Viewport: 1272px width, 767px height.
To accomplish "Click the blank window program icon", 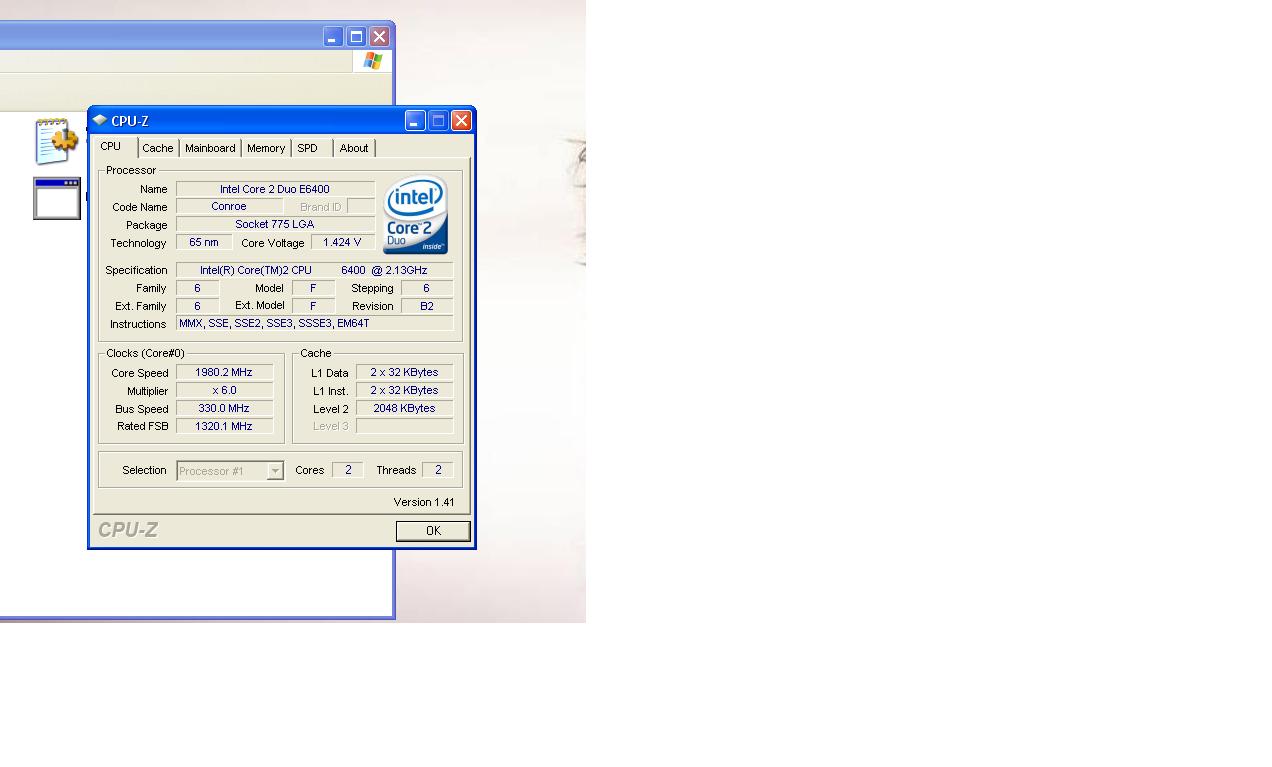I will point(57,198).
